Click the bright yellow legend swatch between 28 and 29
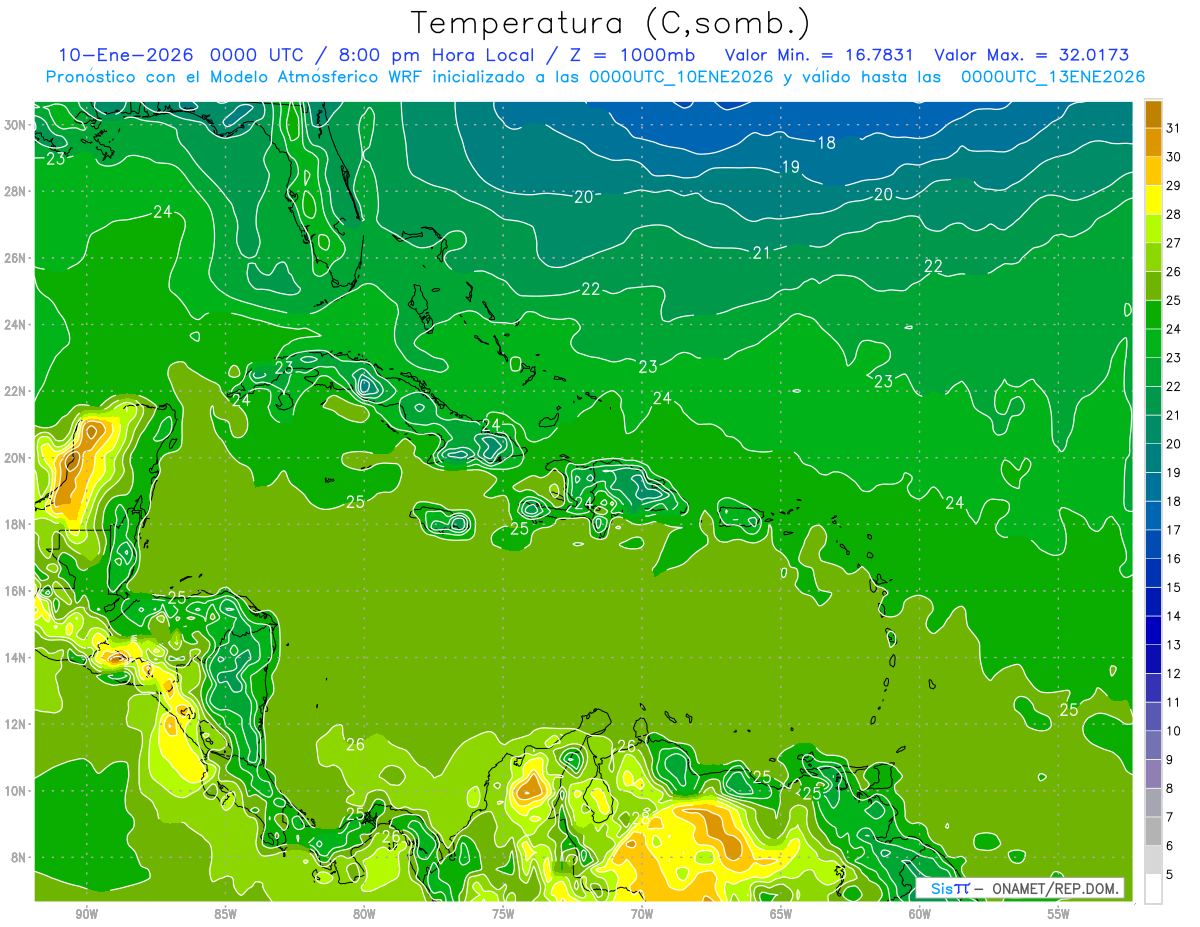1200x927 pixels. pyautogui.click(x=1153, y=200)
